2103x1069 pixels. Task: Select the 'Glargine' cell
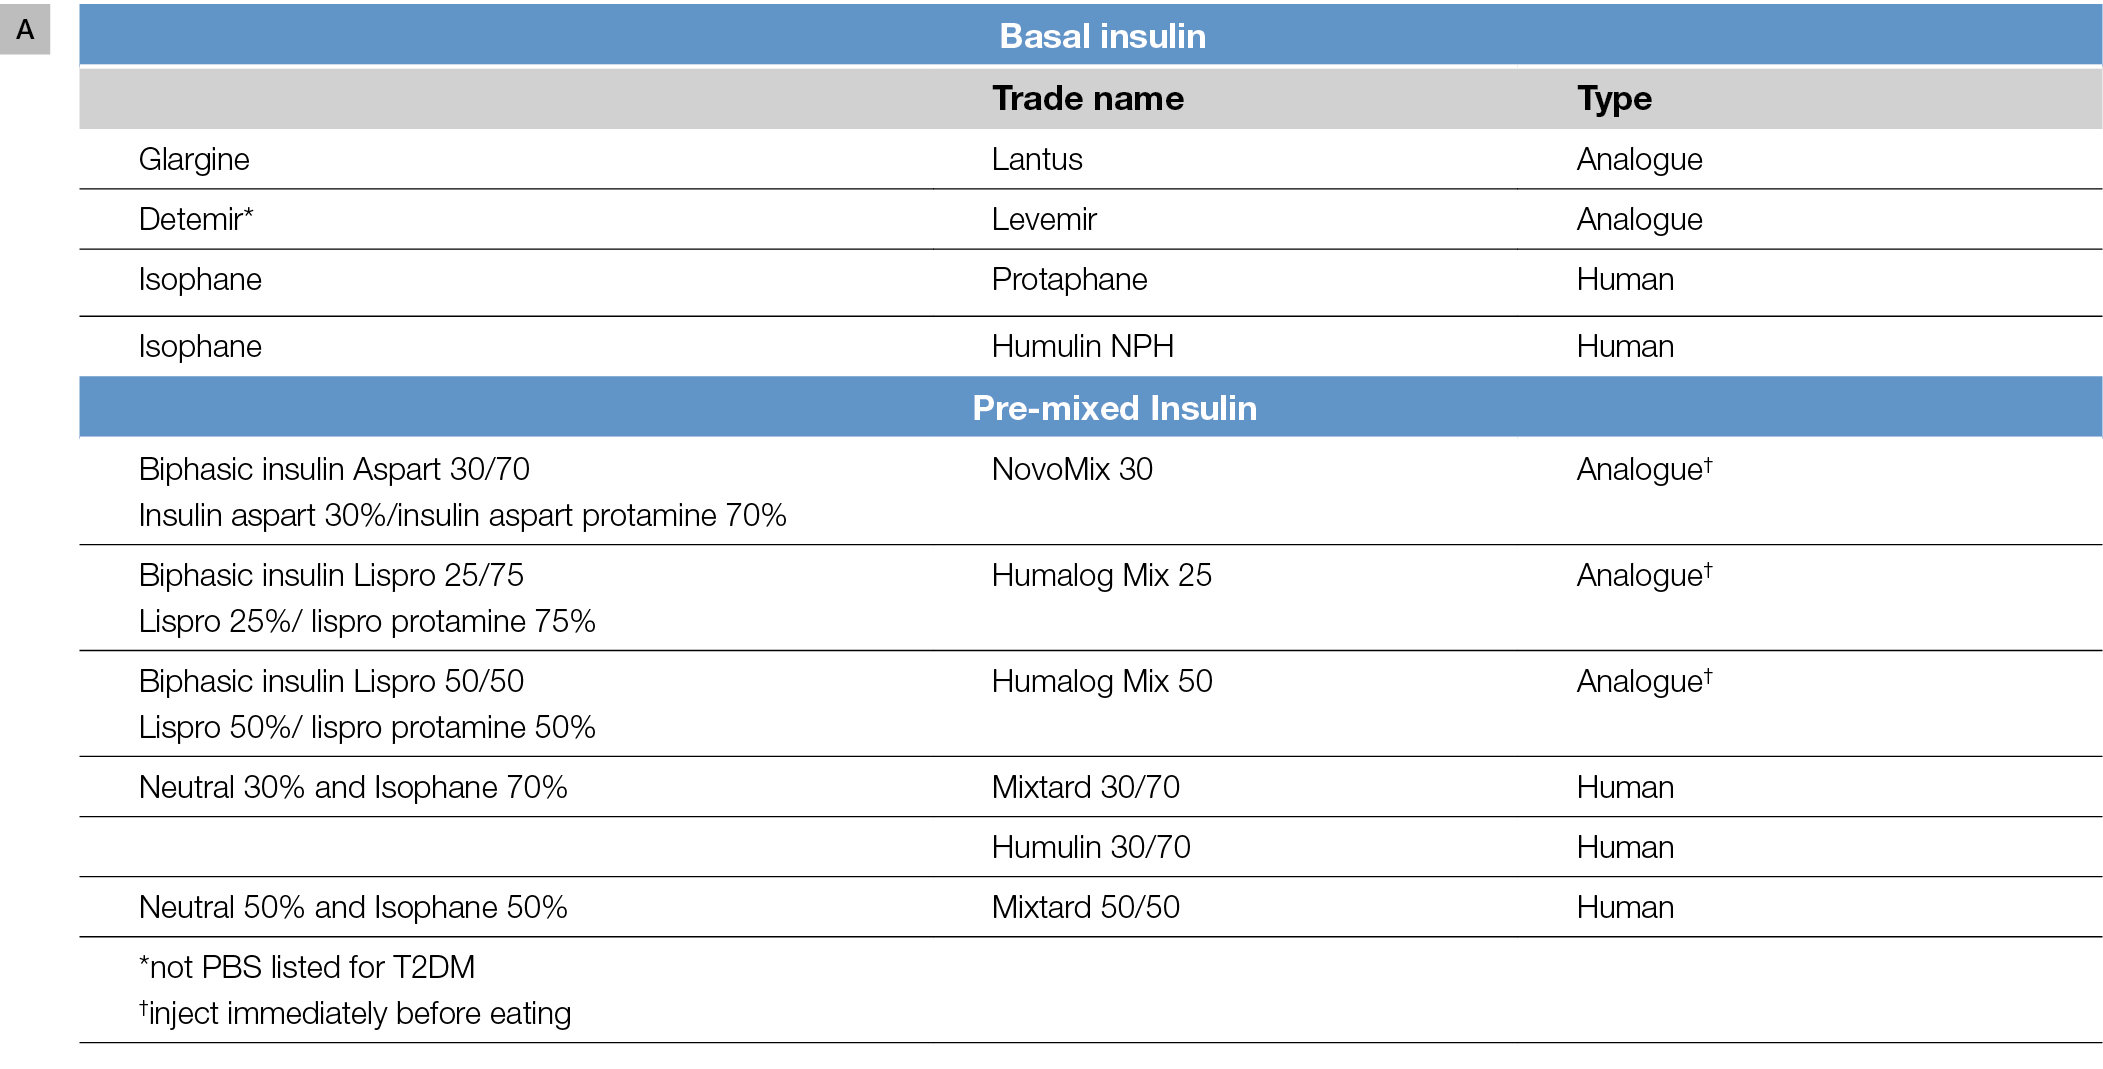(194, 160)
